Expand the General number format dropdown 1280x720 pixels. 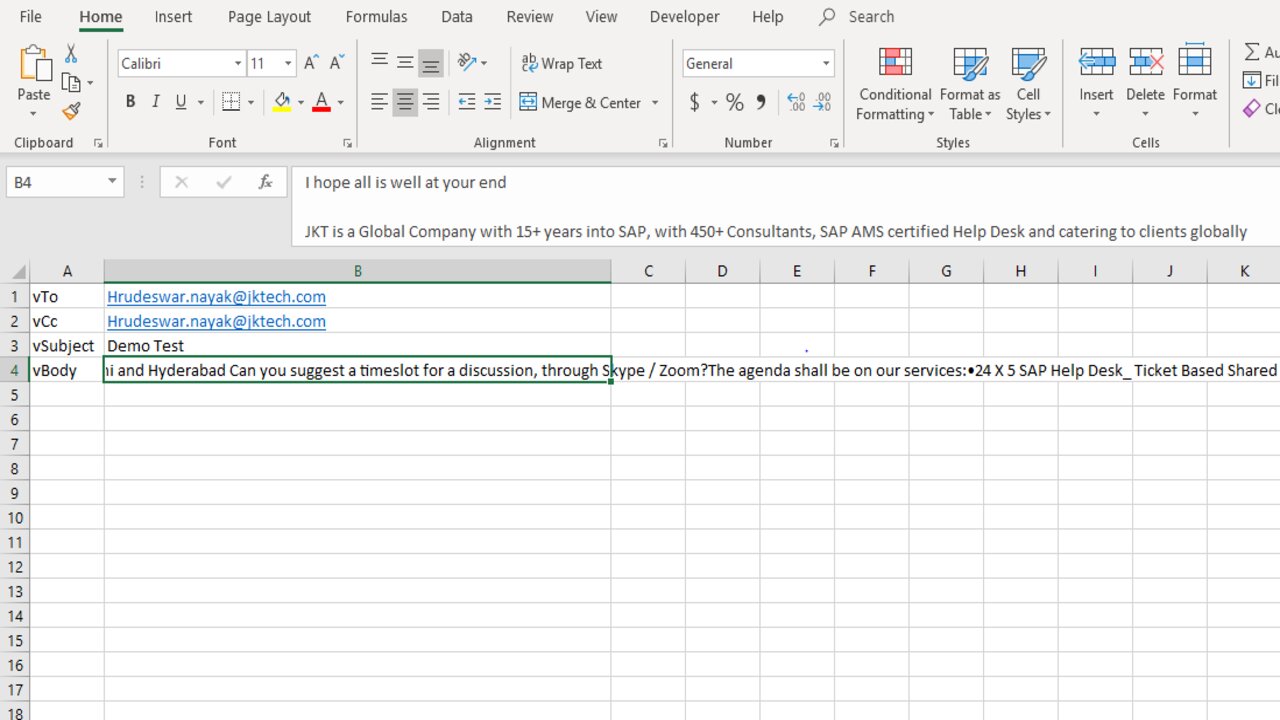pyautogui.click(x=826, y=63)
